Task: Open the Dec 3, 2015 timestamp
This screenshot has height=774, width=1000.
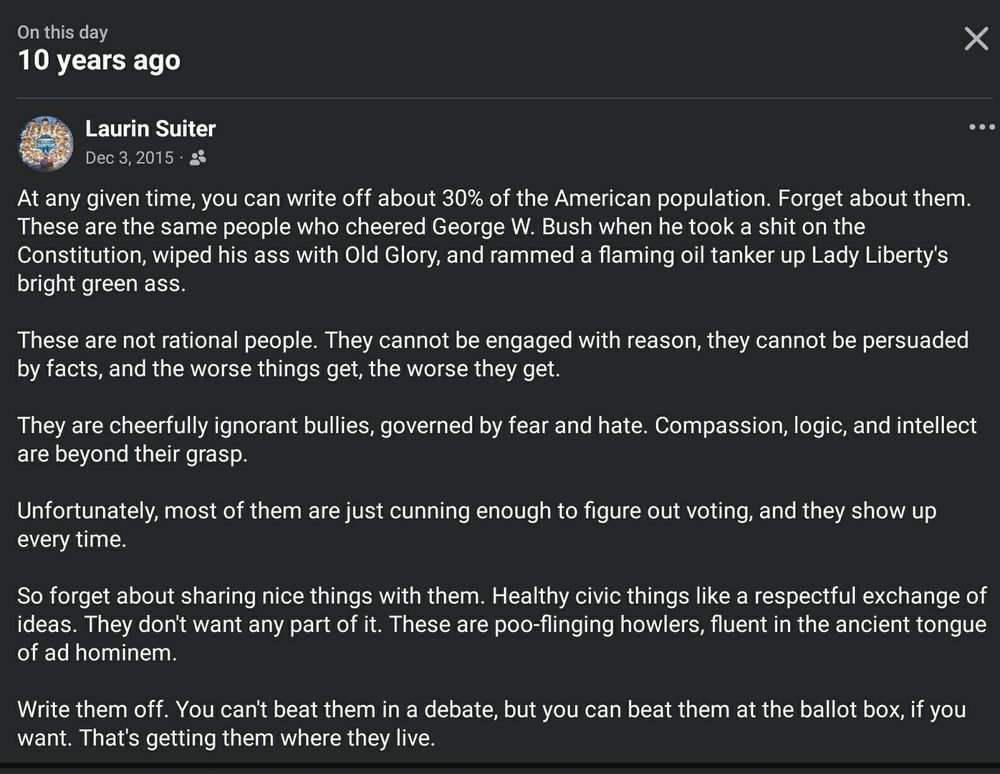Action: [x=129, y=158]
